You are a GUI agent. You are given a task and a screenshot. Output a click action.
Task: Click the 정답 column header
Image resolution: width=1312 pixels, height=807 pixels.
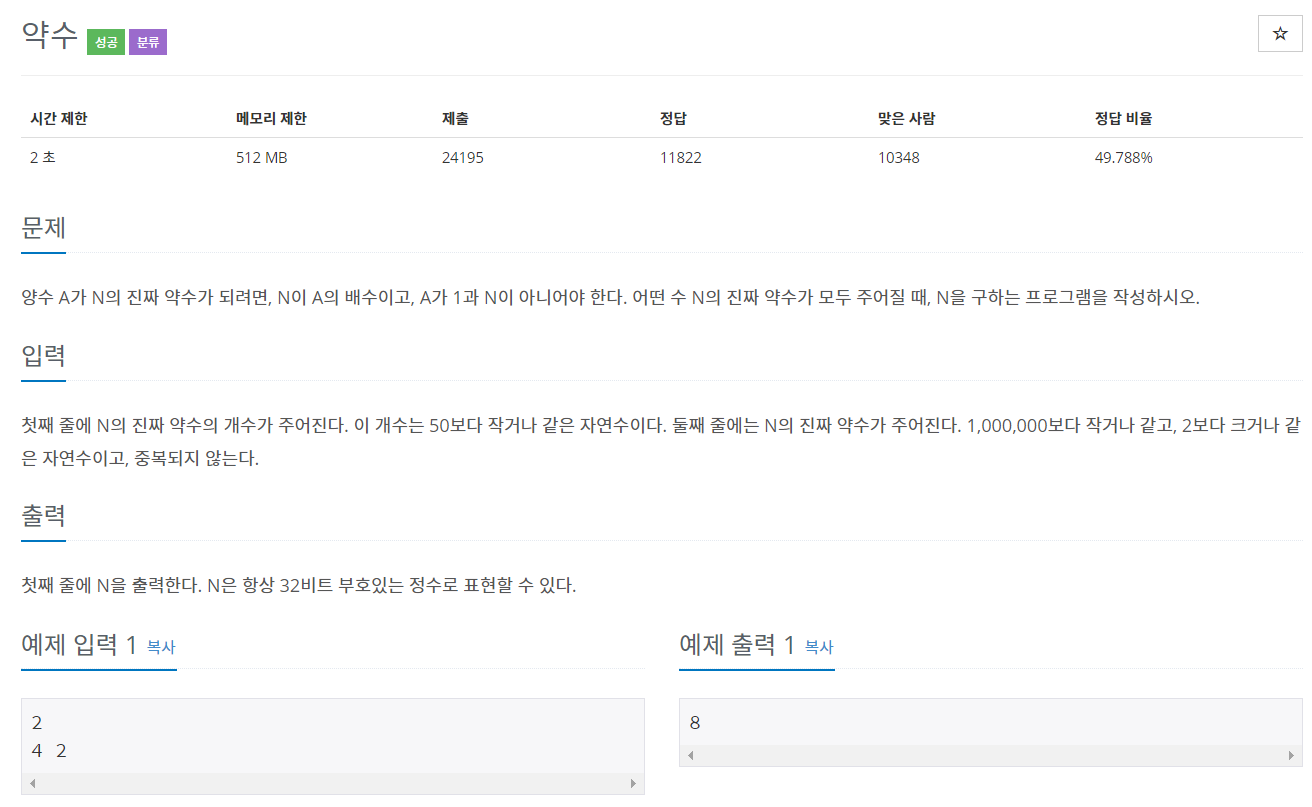tap(673, 119)
